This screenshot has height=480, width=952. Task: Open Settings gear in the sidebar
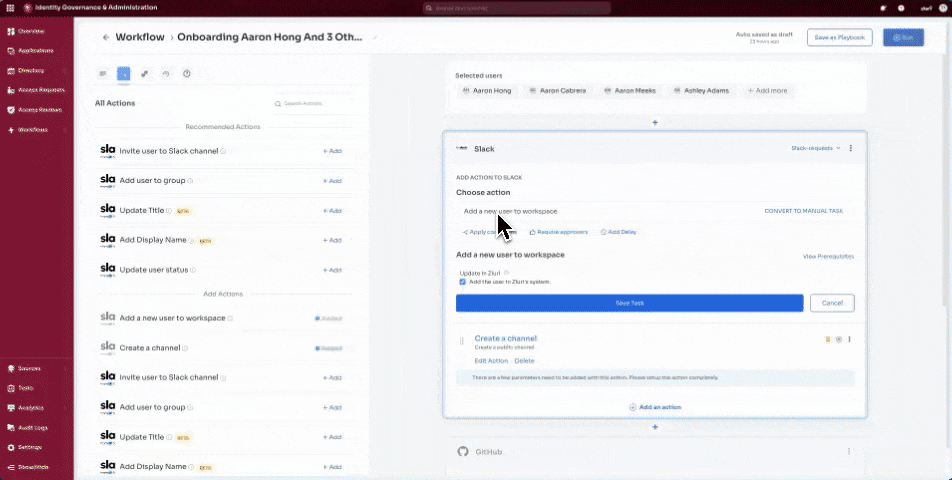coord(24,447)
